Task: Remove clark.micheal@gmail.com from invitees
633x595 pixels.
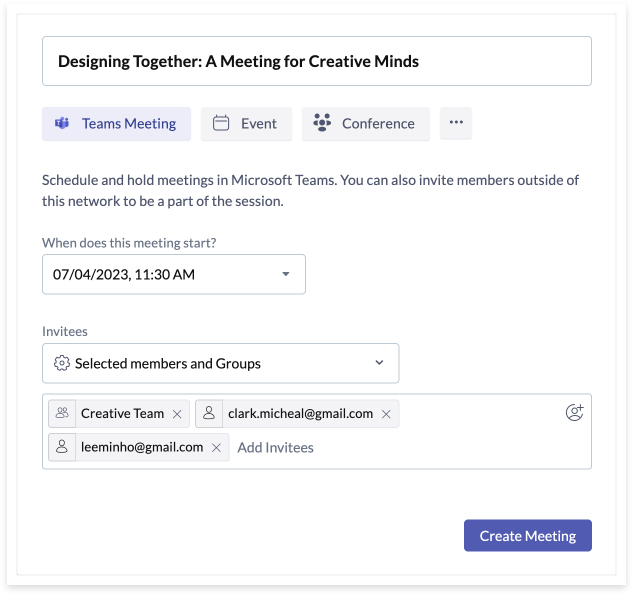Action: tap(386, 414)
